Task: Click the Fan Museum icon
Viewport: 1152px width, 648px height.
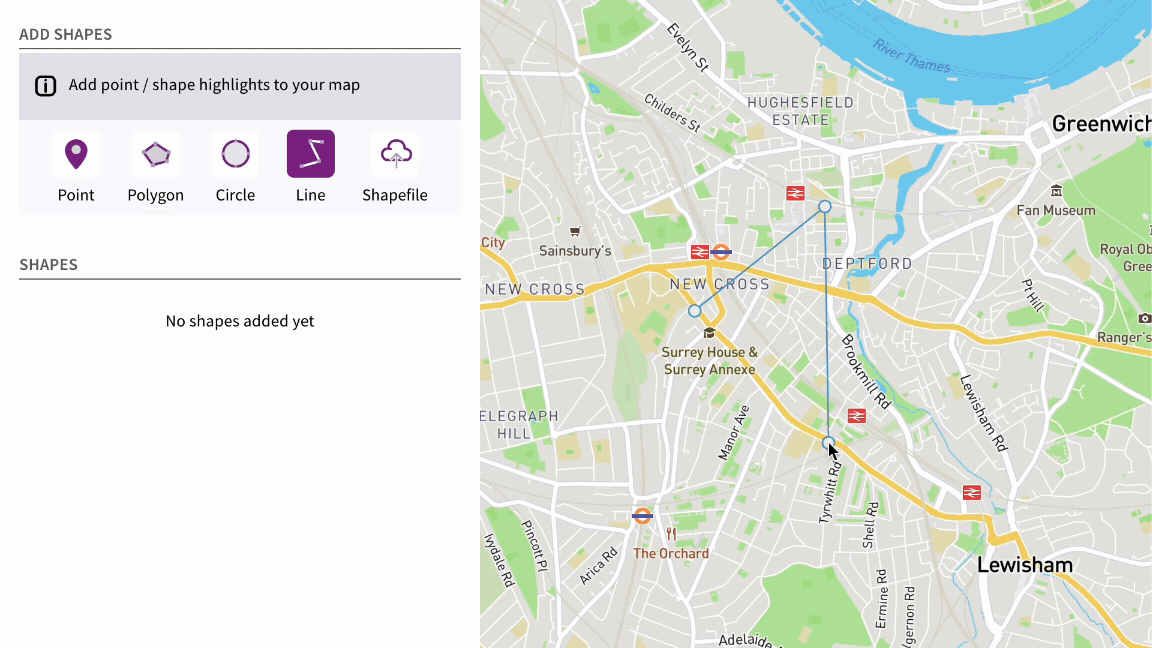Action: [x=1056, y=191]
